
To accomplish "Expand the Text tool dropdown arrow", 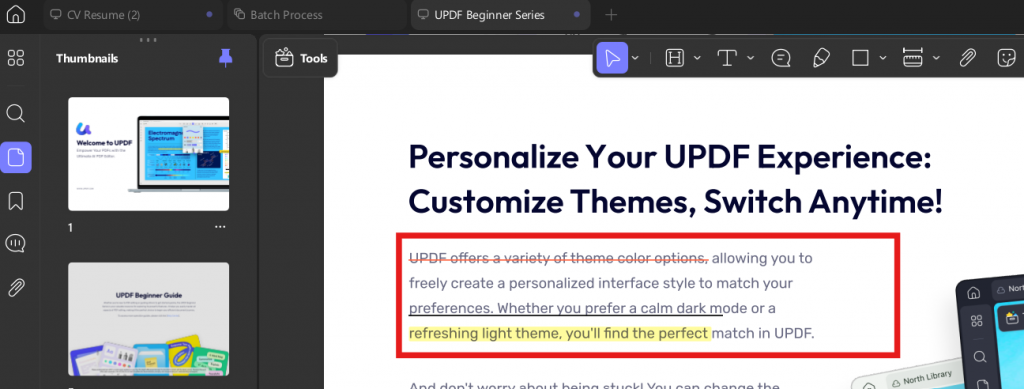I will 750,58.
